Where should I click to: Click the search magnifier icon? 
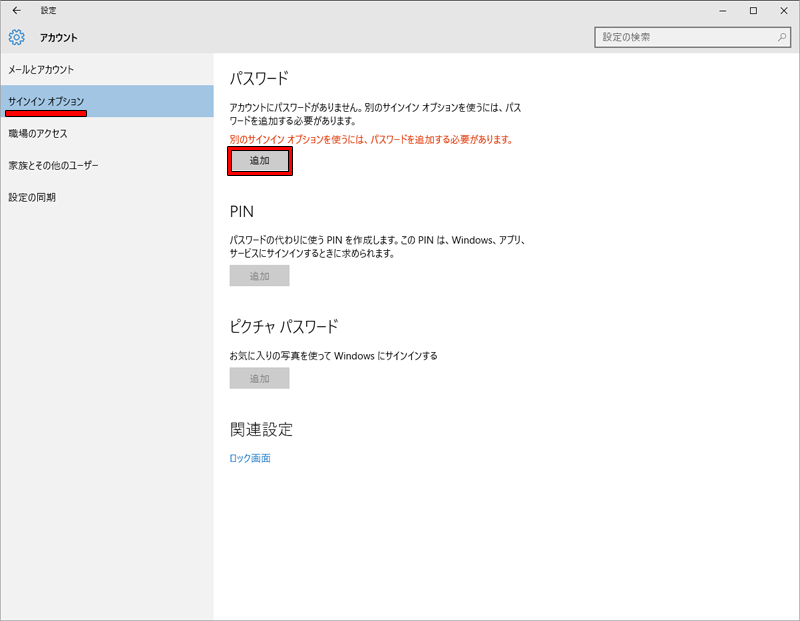[782, 37]
